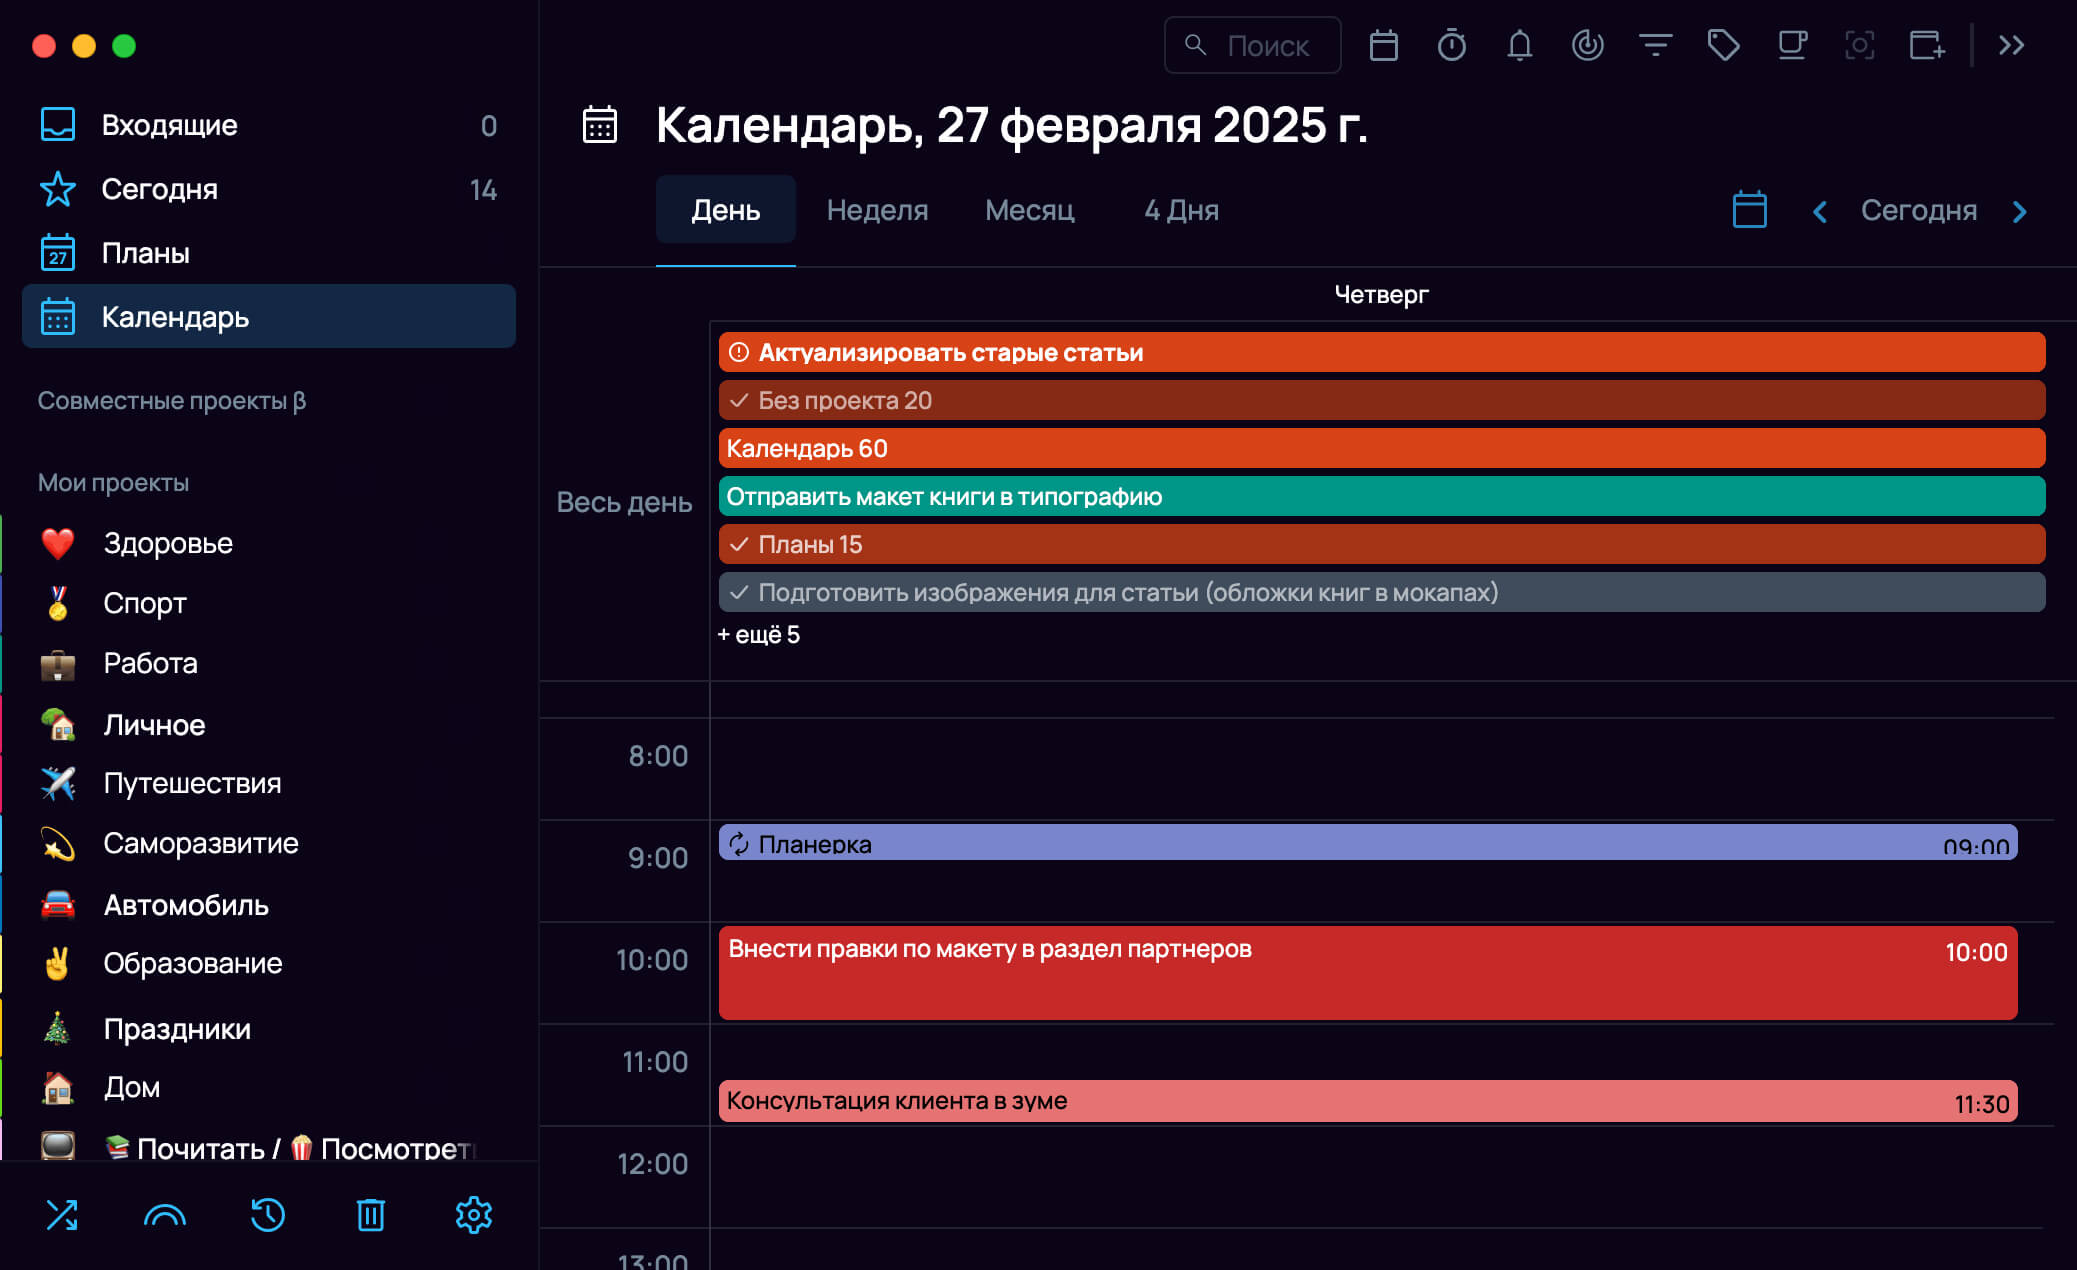The image size is (2077, 1270).
Task: Uncheck 'Подготовить изображения для статьи' task
Action: [x=739, y=592]
